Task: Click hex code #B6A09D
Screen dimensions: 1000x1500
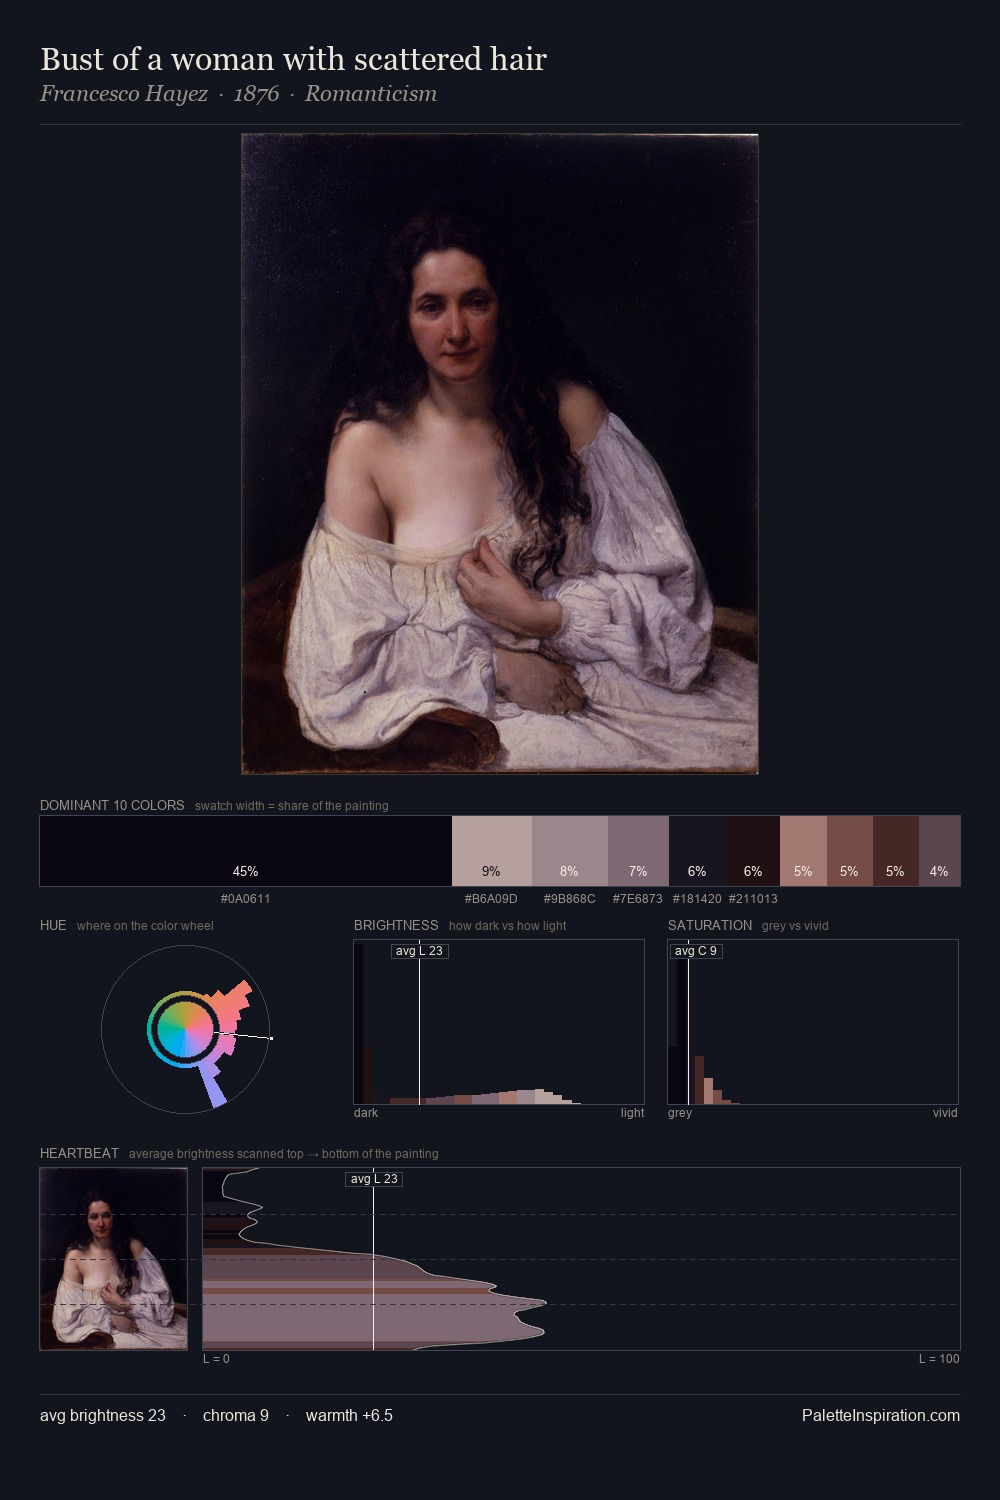Action: click(491, 898)
